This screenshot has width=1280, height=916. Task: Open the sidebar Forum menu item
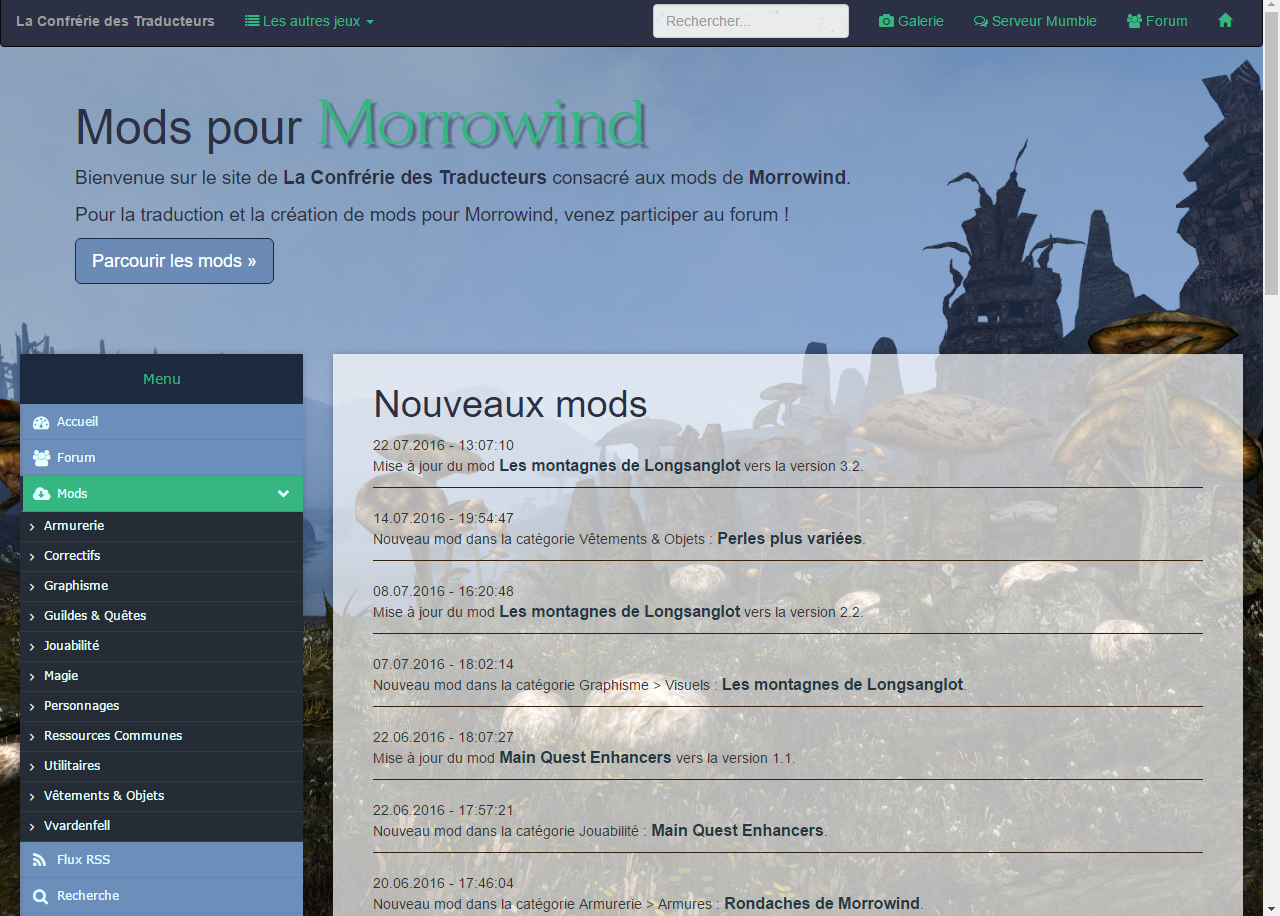click(76, 458)
